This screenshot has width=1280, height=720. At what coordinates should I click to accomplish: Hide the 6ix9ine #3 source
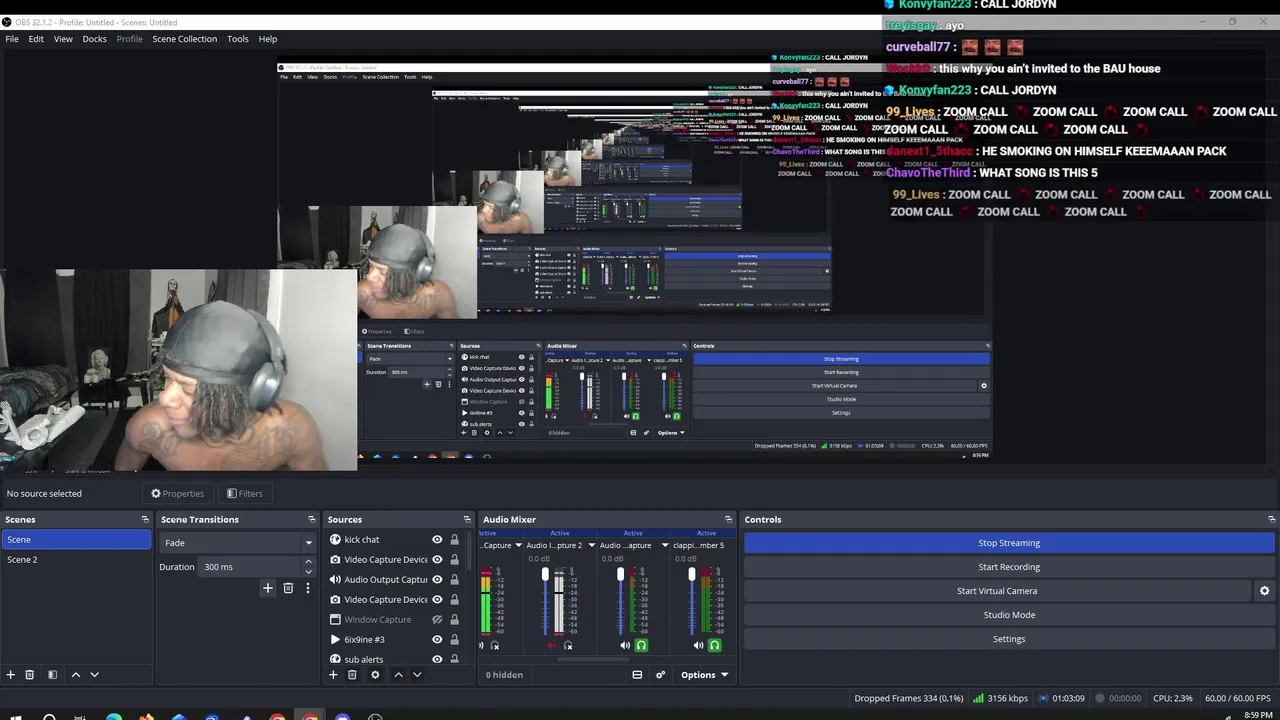coord(437,640)
